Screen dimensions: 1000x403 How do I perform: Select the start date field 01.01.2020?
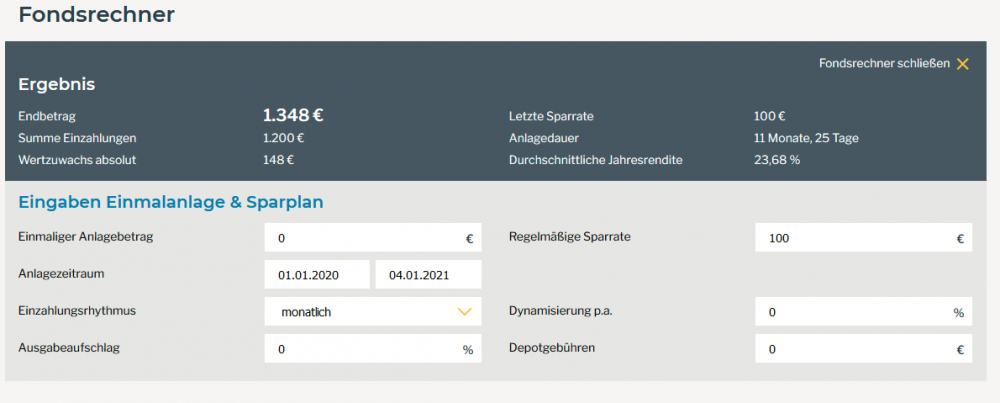pyautogui.click(x=318, y=275)
